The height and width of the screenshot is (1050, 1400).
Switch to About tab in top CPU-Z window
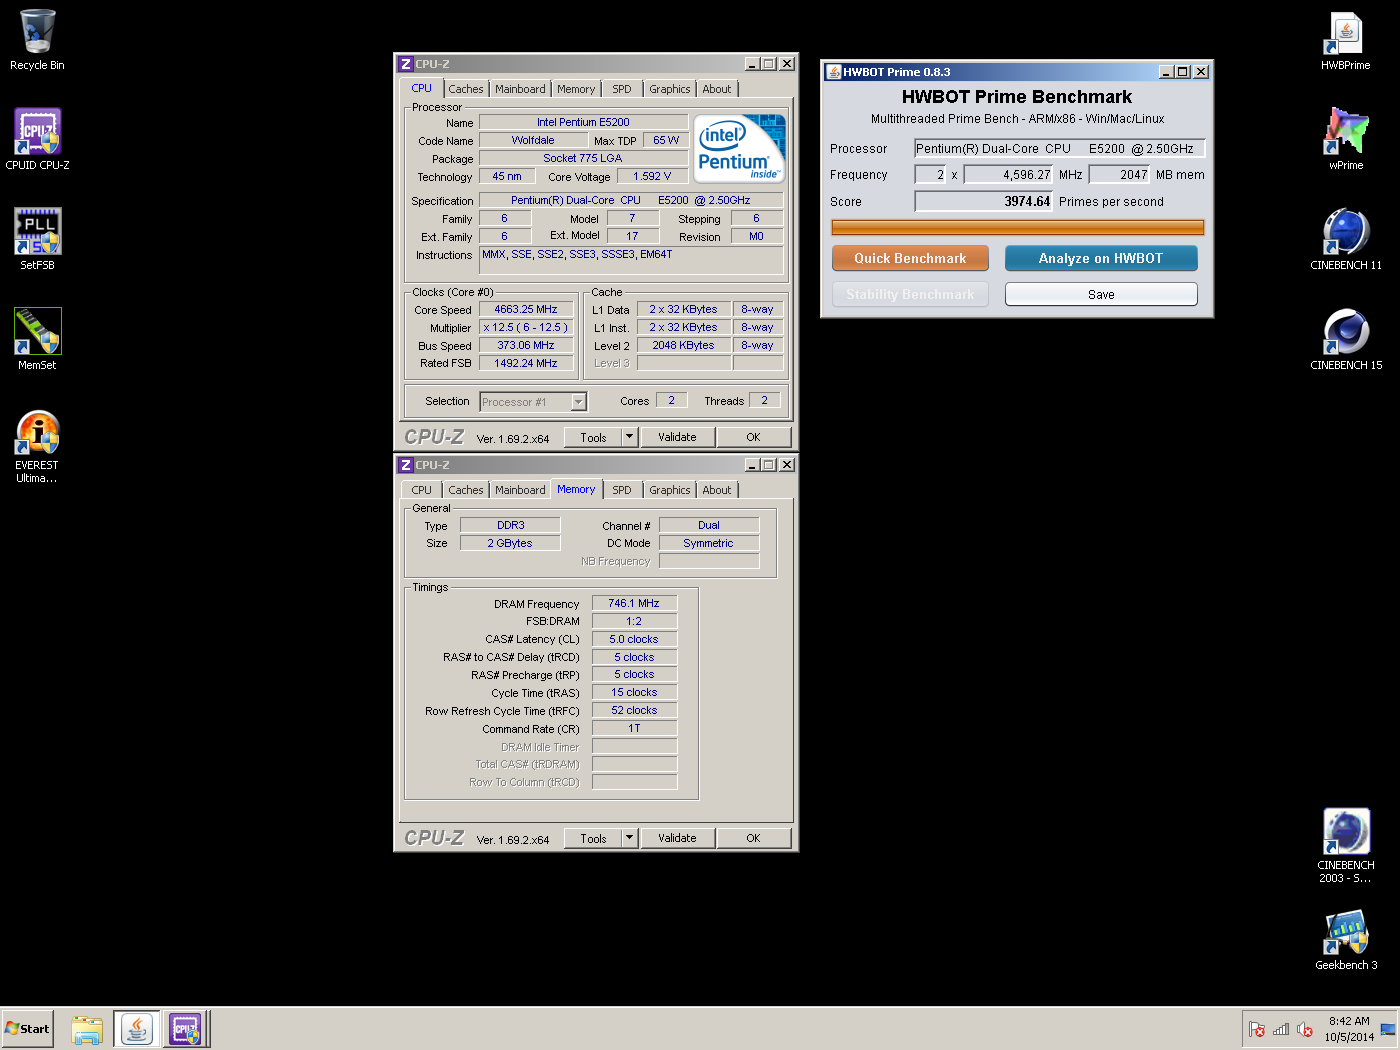[x=716, y=89]
